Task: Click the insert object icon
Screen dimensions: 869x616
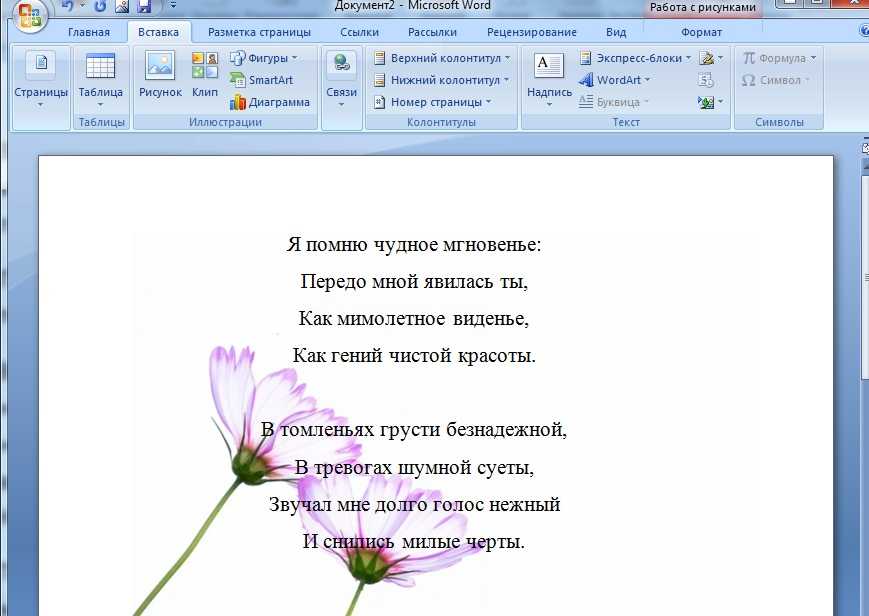Action: [710, 102]
